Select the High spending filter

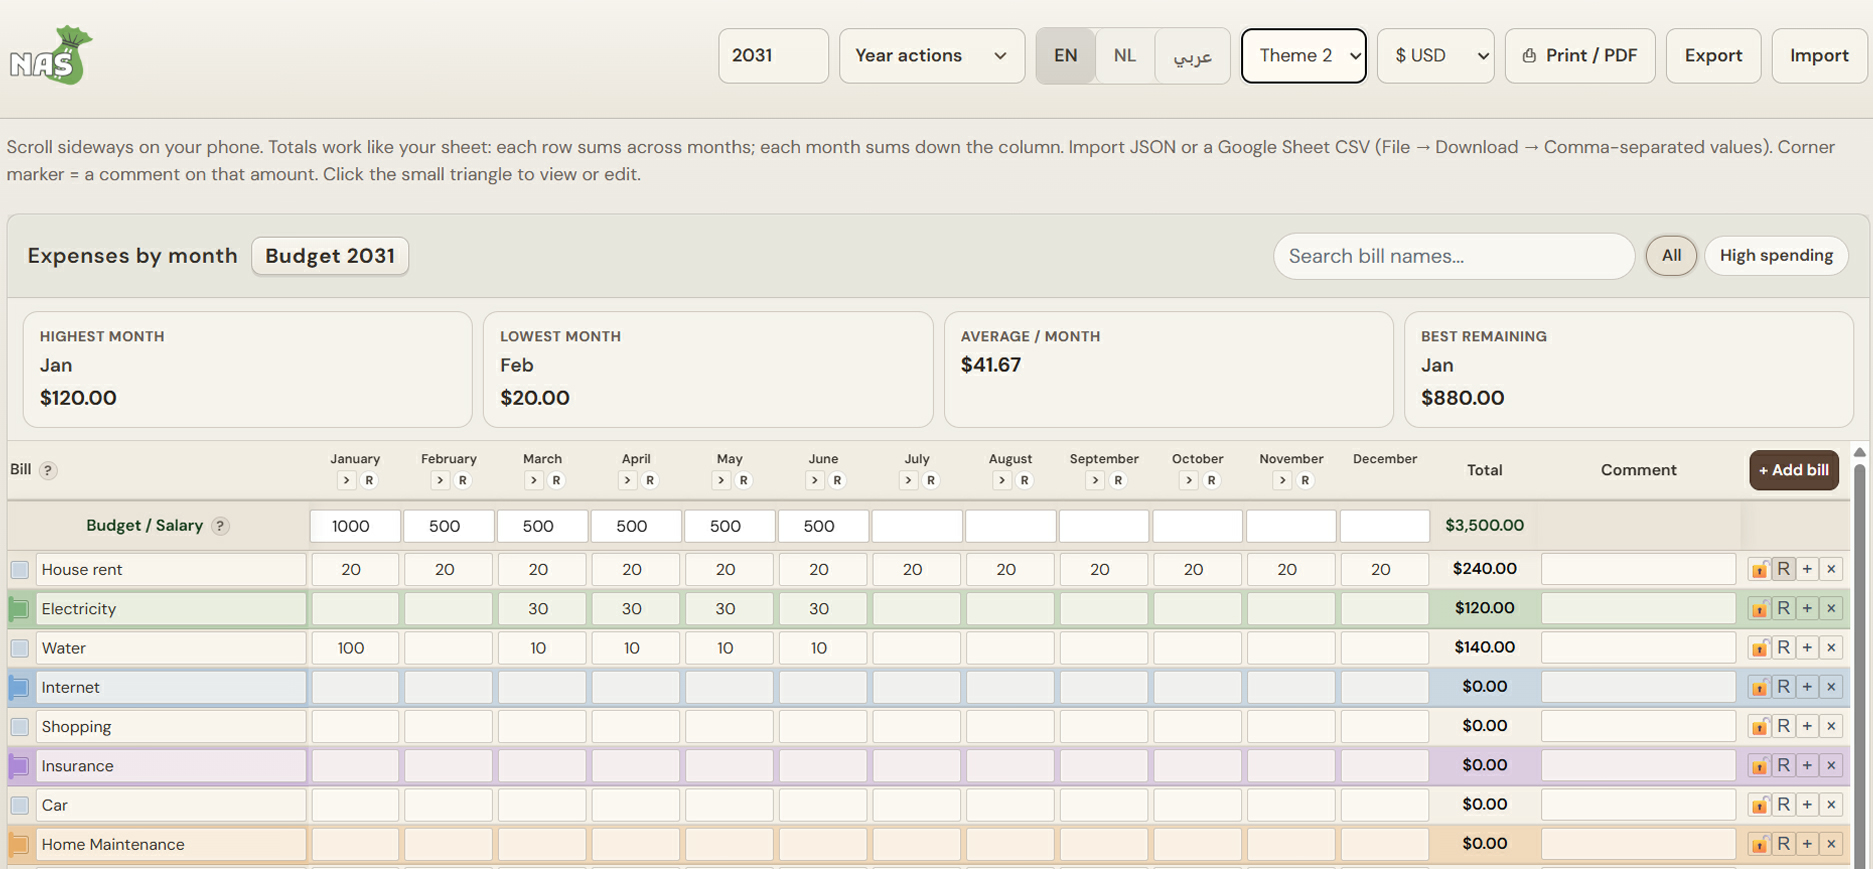(1776, 256)
